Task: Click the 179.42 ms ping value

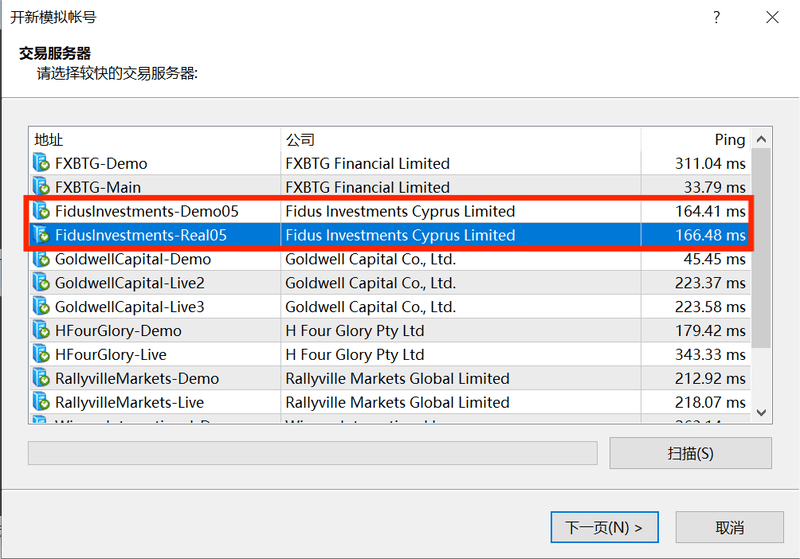Action: coord(710,331)
